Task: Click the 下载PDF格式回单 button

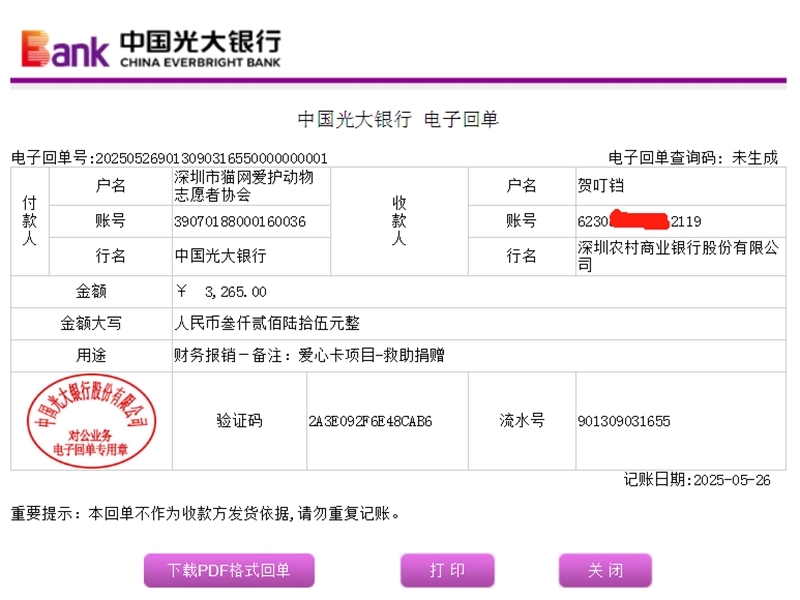Action: pyautogui.click(x=229, y=570)
